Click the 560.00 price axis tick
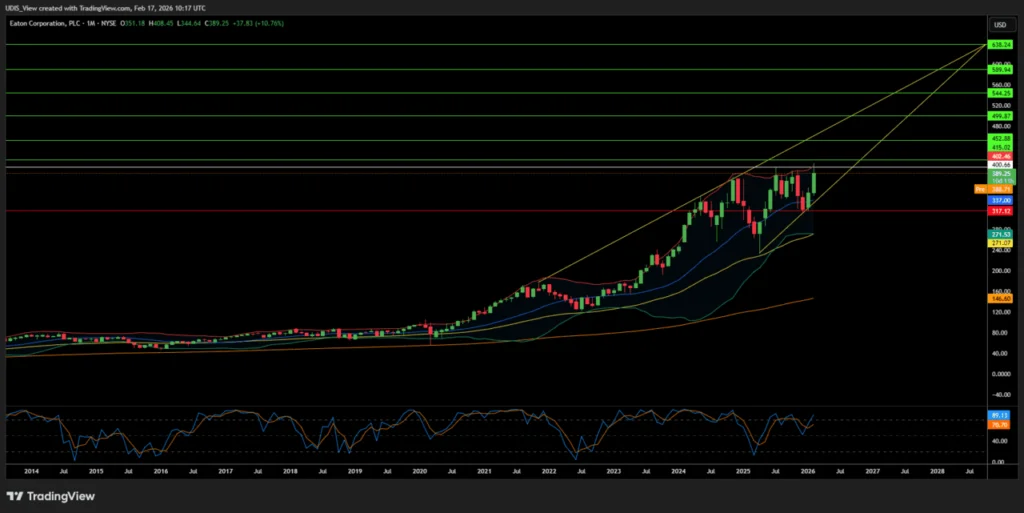The height and width of the screenshot is (513, 1024). click(1000, 85)
